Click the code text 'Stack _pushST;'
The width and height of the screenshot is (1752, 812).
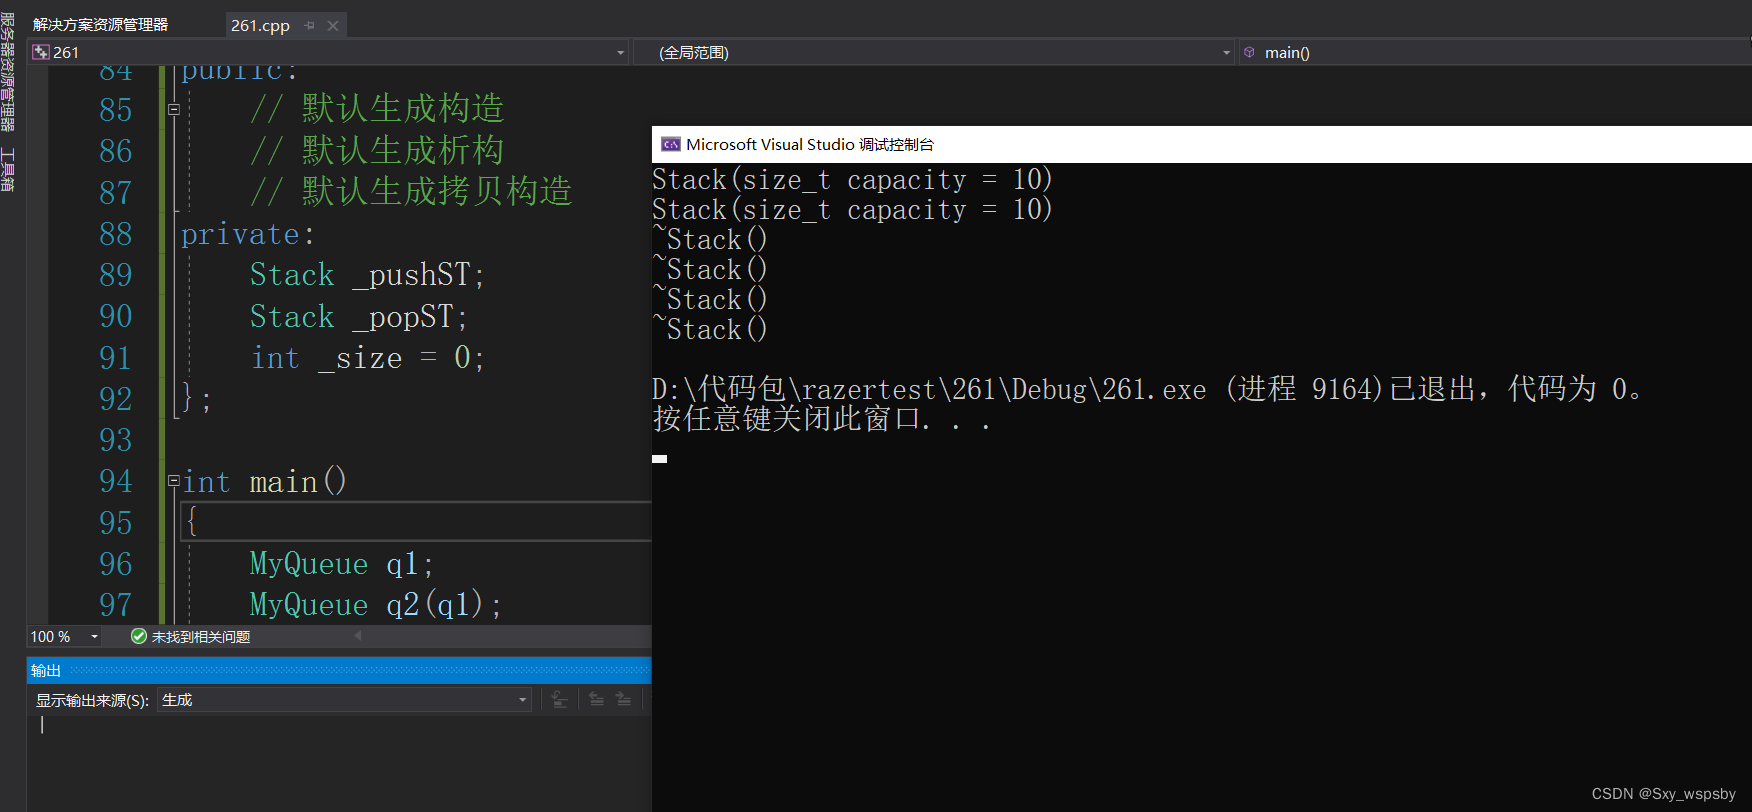[367, 275]
